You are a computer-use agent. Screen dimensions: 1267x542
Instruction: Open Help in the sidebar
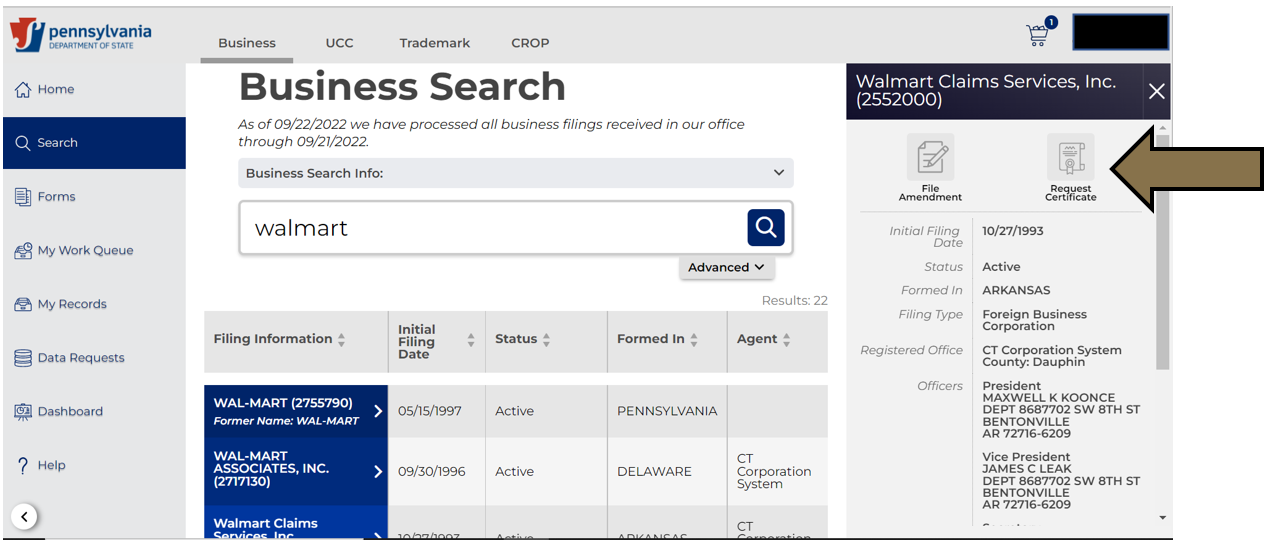[x=93, y=465]
